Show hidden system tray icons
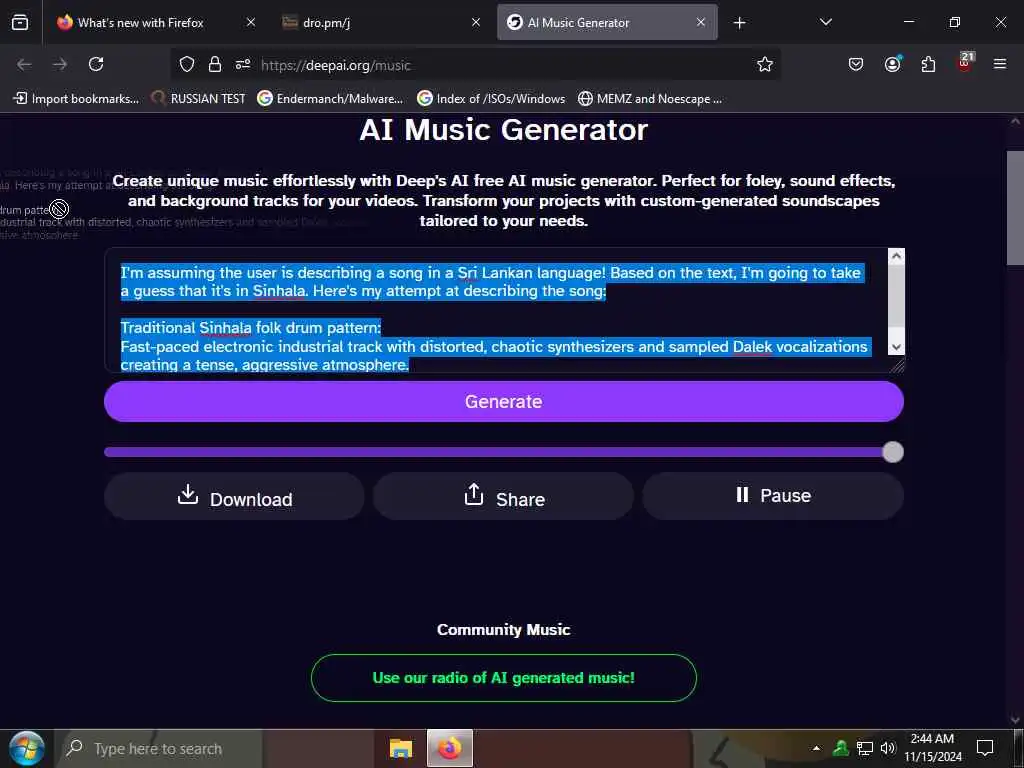This screenshot has width=1024, height=768. [816, 748]
